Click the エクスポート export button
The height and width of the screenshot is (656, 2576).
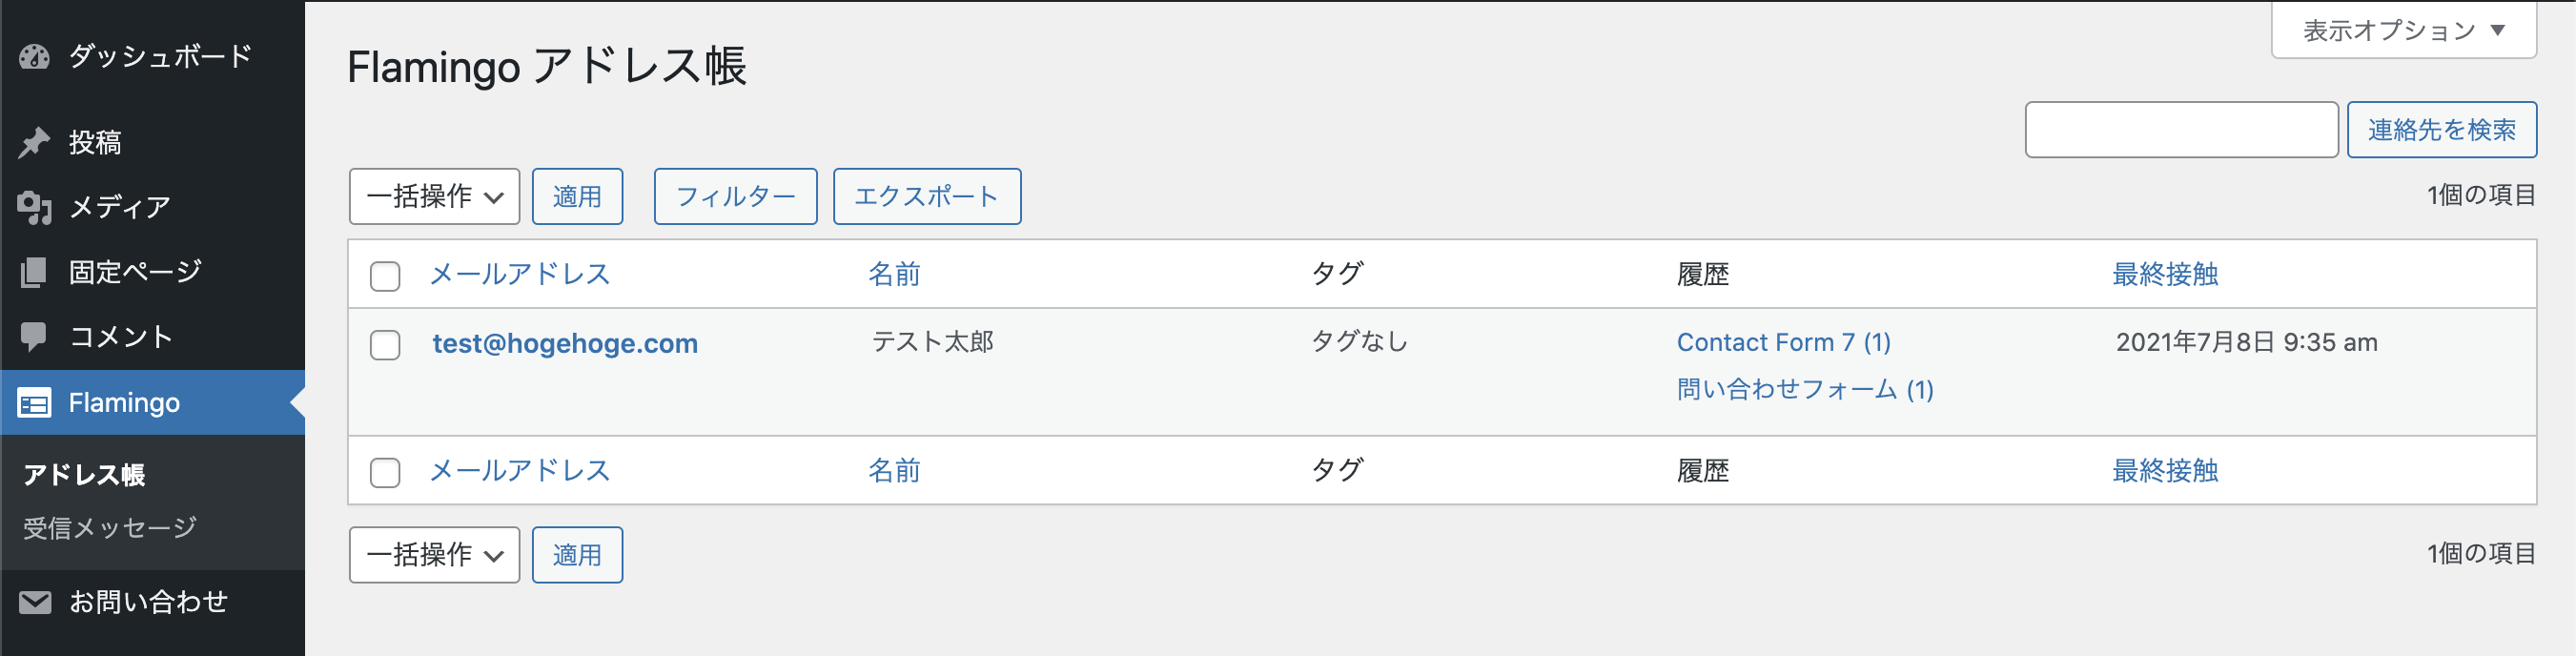(926, 196)
